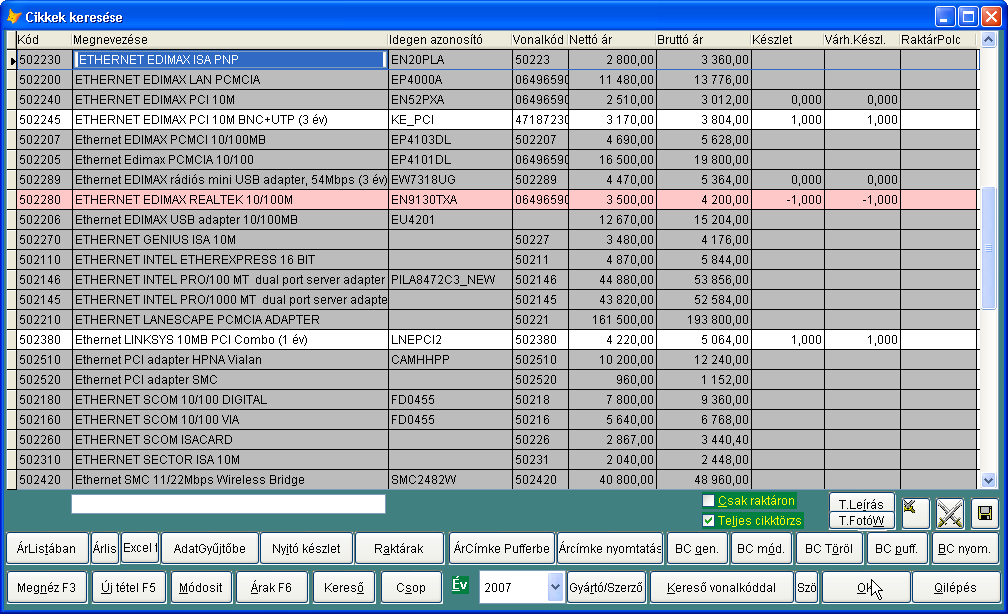The image size is (1008, 614).
Task: Open the Év year dropdown showing 2007
Action: coord(555,587)
